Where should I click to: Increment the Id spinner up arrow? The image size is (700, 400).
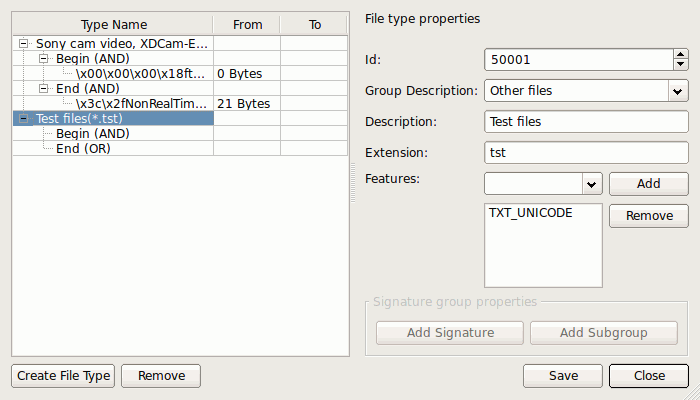click(680, 54)
